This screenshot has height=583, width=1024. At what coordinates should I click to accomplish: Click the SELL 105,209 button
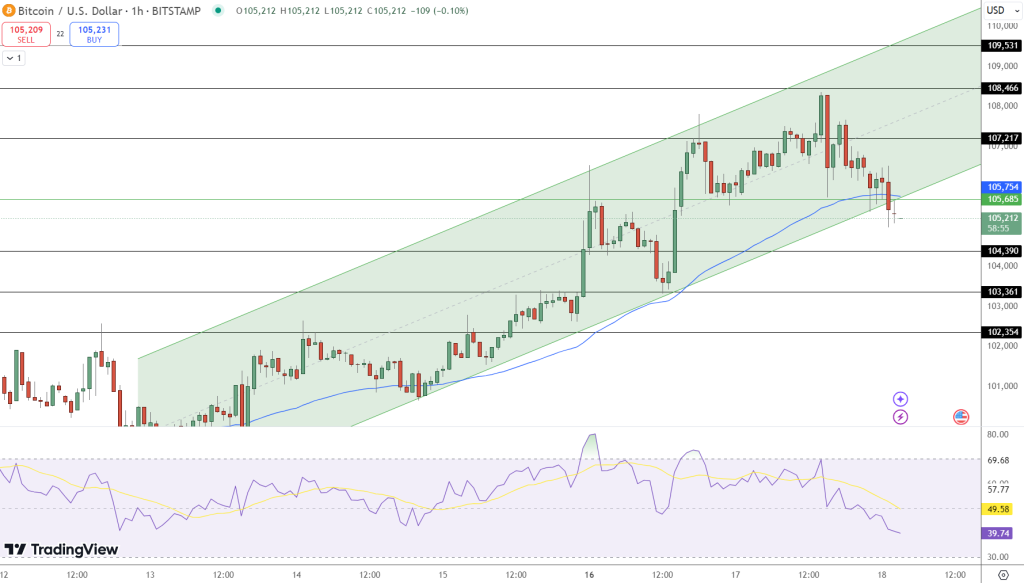click(x=26, y=34)
